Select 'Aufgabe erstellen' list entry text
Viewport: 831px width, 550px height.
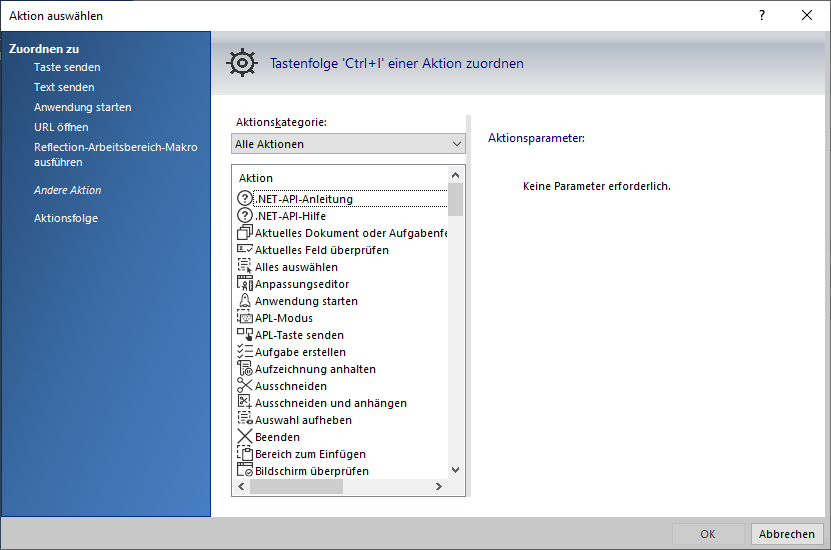pyautogui.click(x=300, y=352)
